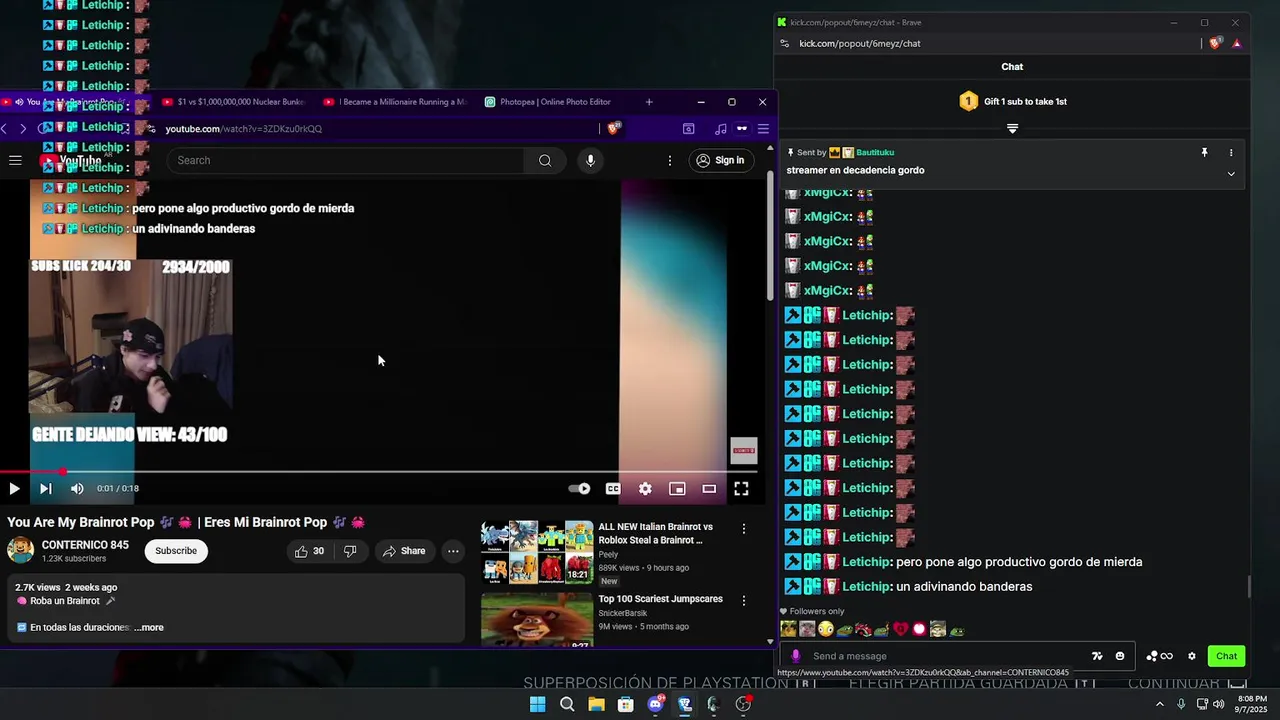Open the browser hamburger menu
The width and height of the screenshot is (1280, 720).
(763, 129)
